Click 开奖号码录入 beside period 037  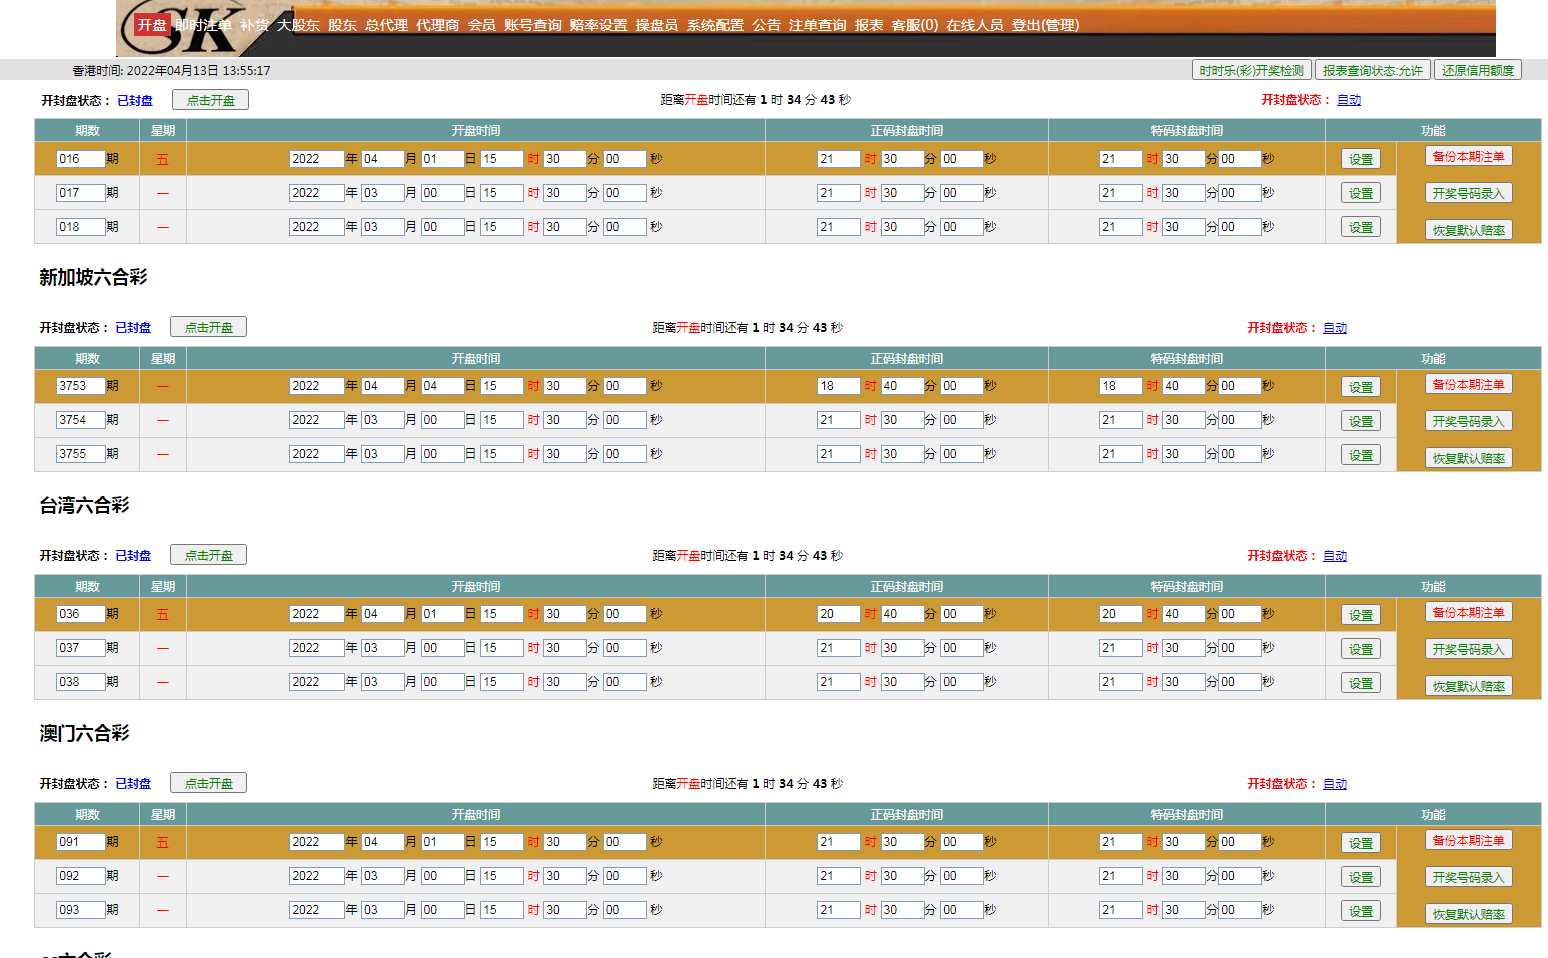click(x=1468, y=649)
